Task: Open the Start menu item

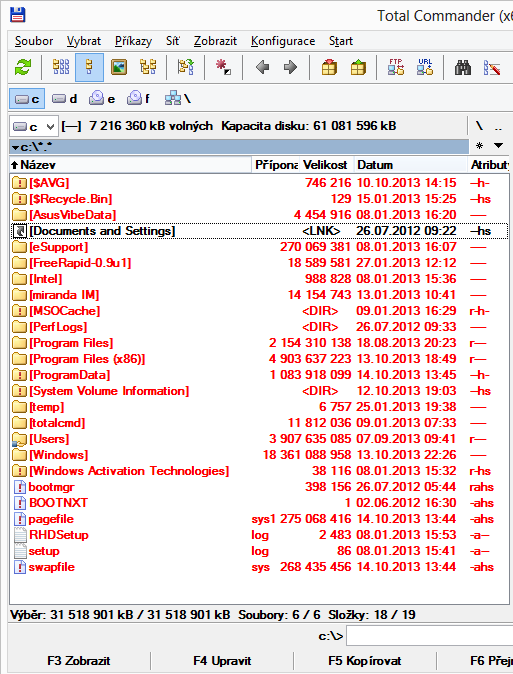Action: 341,41
